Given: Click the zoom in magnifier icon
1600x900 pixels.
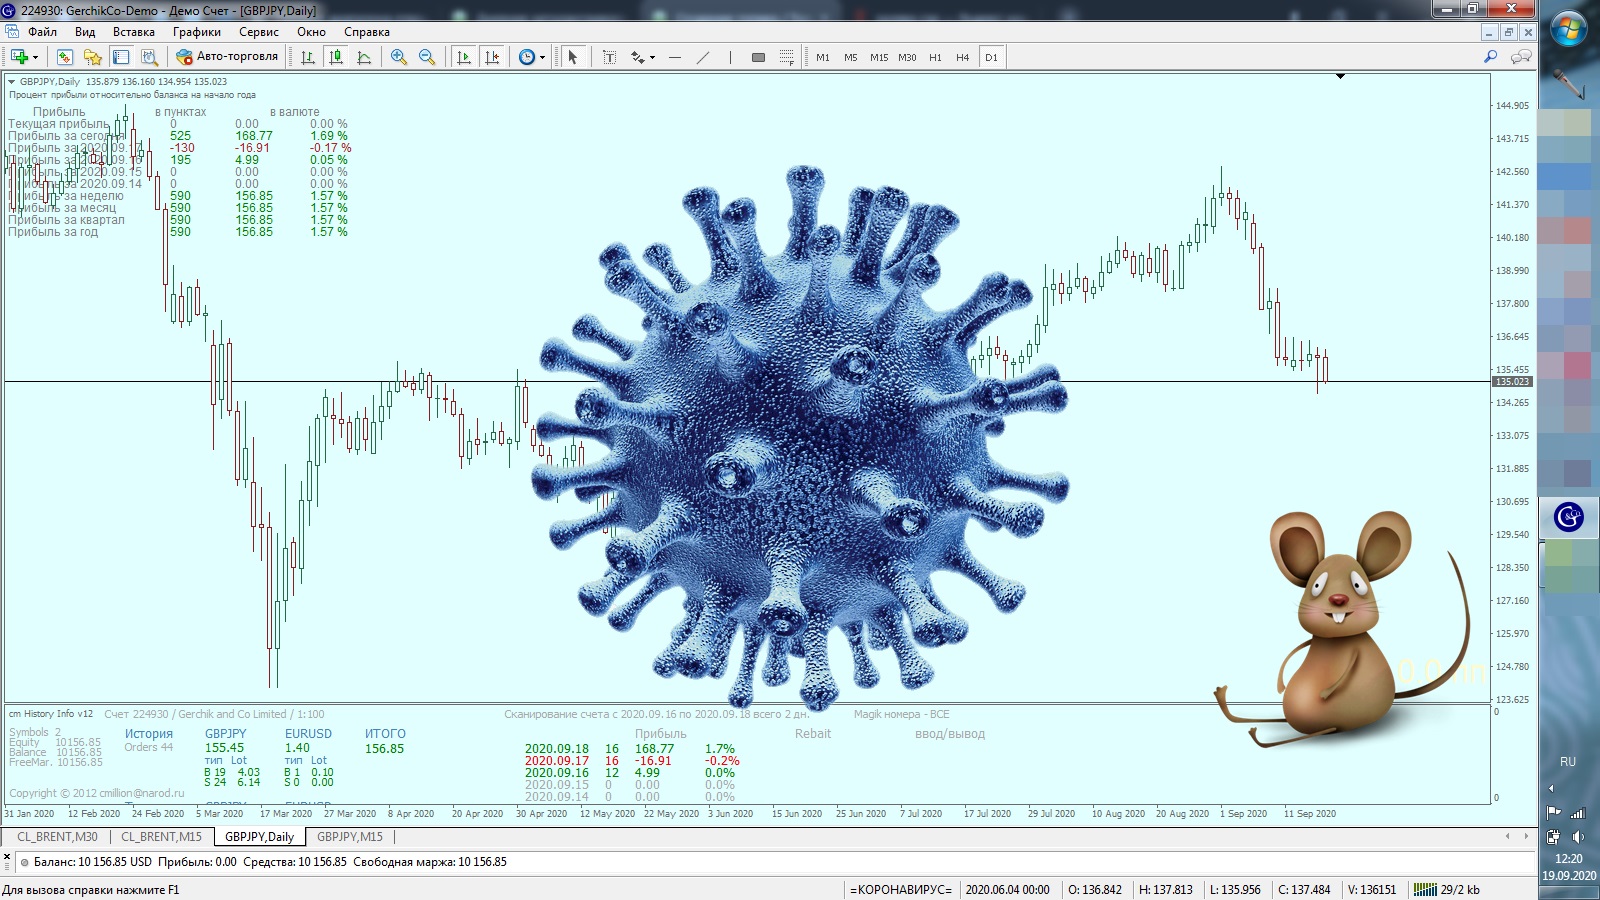Looking at the screenshot, I should click(399, 57).
